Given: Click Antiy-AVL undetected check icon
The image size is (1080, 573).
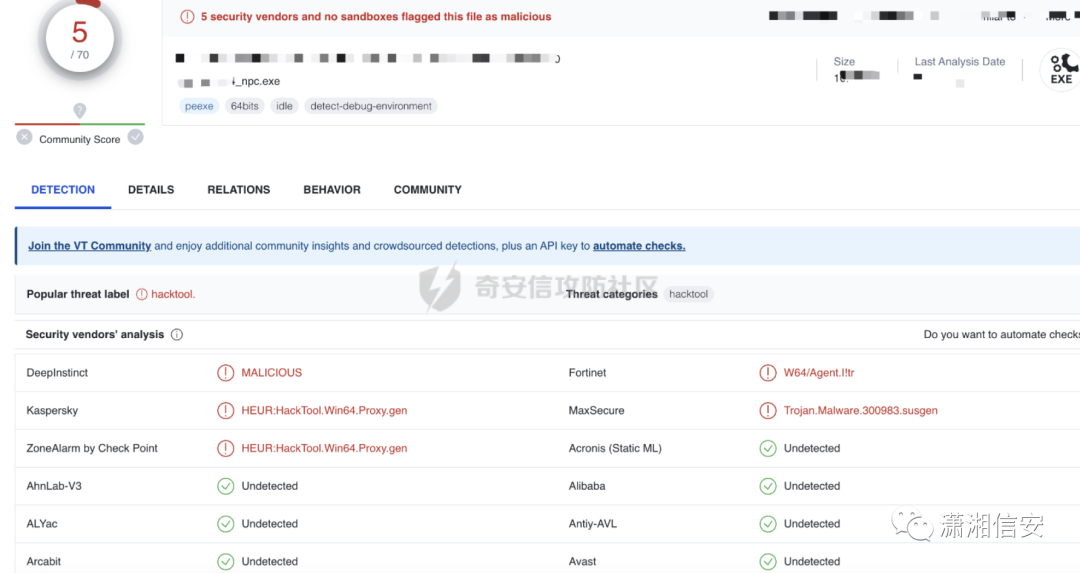Looking at the screenshot, I should click(768, 524).
